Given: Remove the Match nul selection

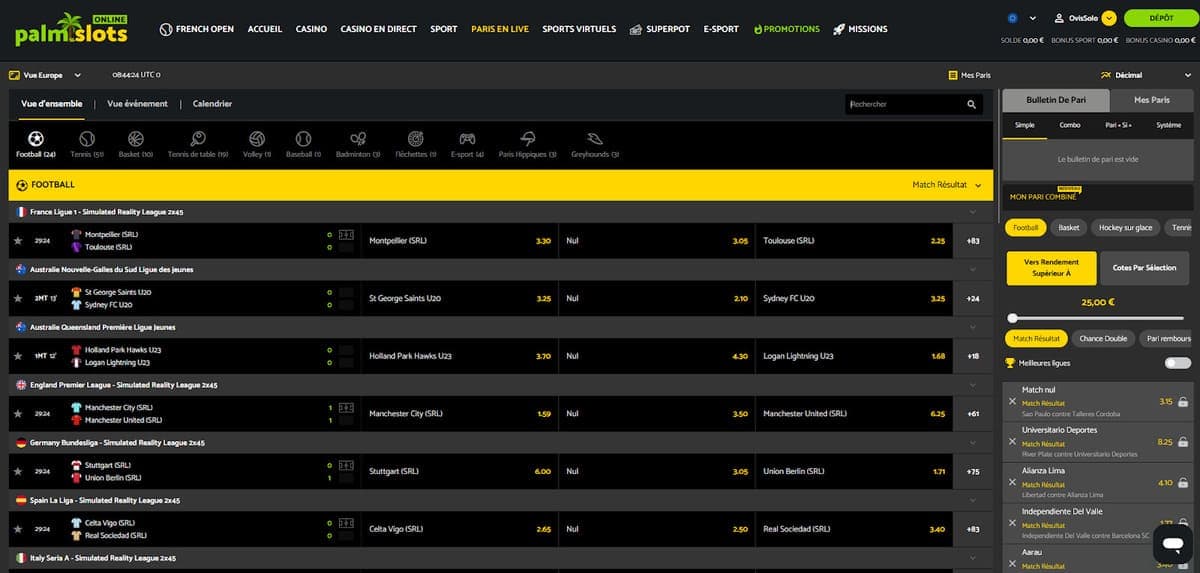Looking at the screenshot, I should [1013, 401].
